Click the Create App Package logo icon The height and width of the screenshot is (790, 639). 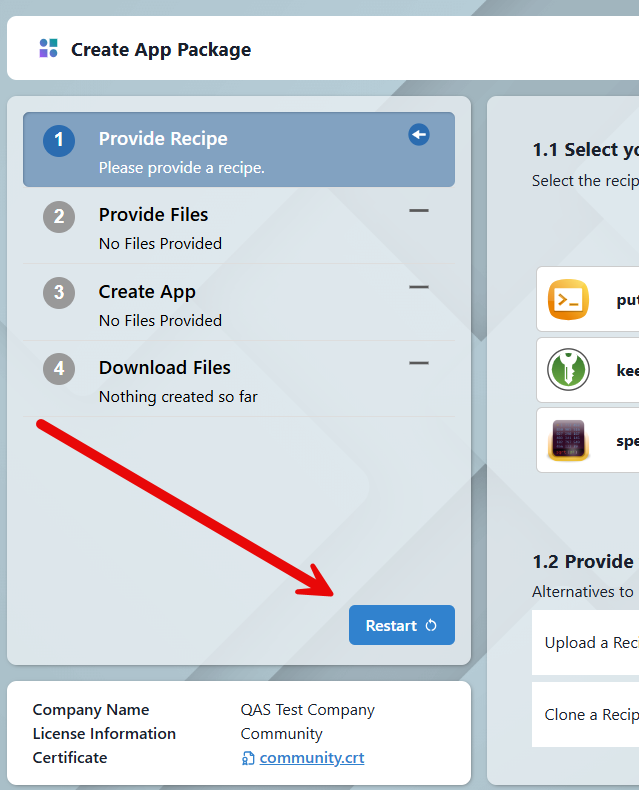(48, 49)
